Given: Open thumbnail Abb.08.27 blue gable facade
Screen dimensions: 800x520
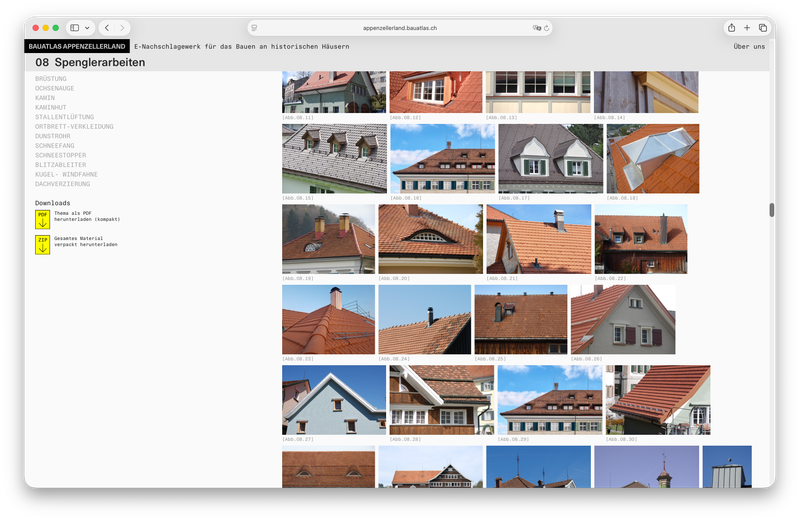Looking at the screenshot, I should [334, 400].
